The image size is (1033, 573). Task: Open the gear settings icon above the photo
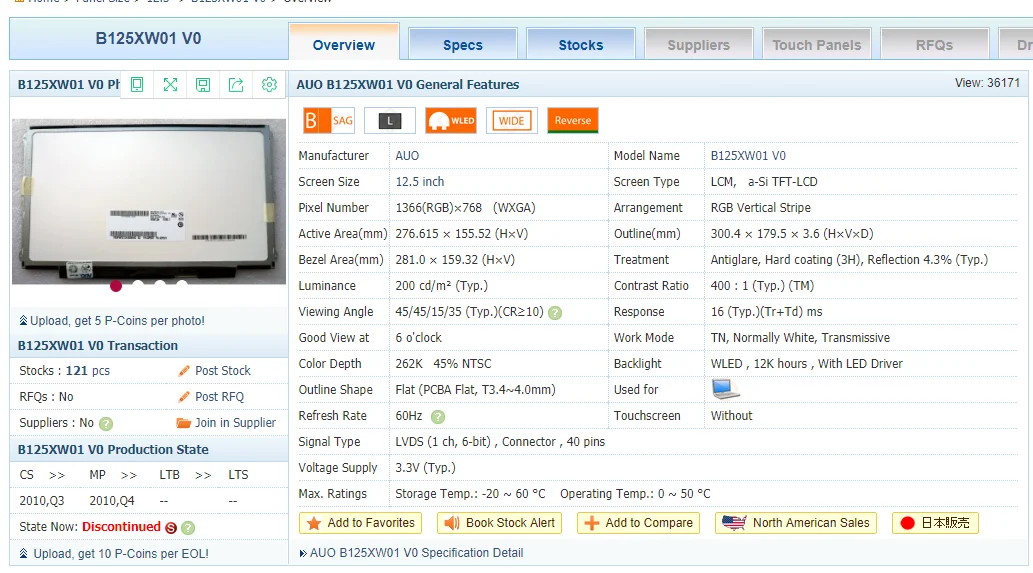pyautogui.click(x=269, y=84)
